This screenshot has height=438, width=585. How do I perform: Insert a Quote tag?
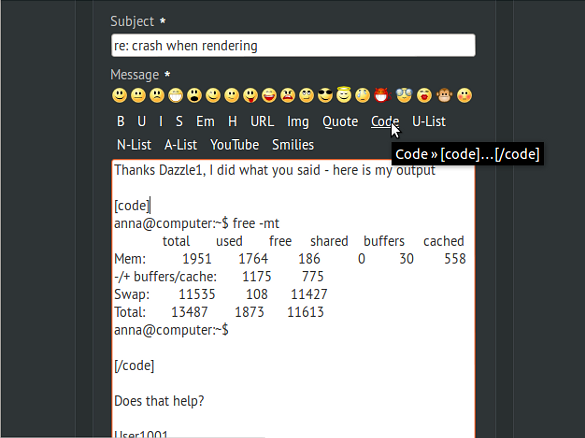pos(340,122)
